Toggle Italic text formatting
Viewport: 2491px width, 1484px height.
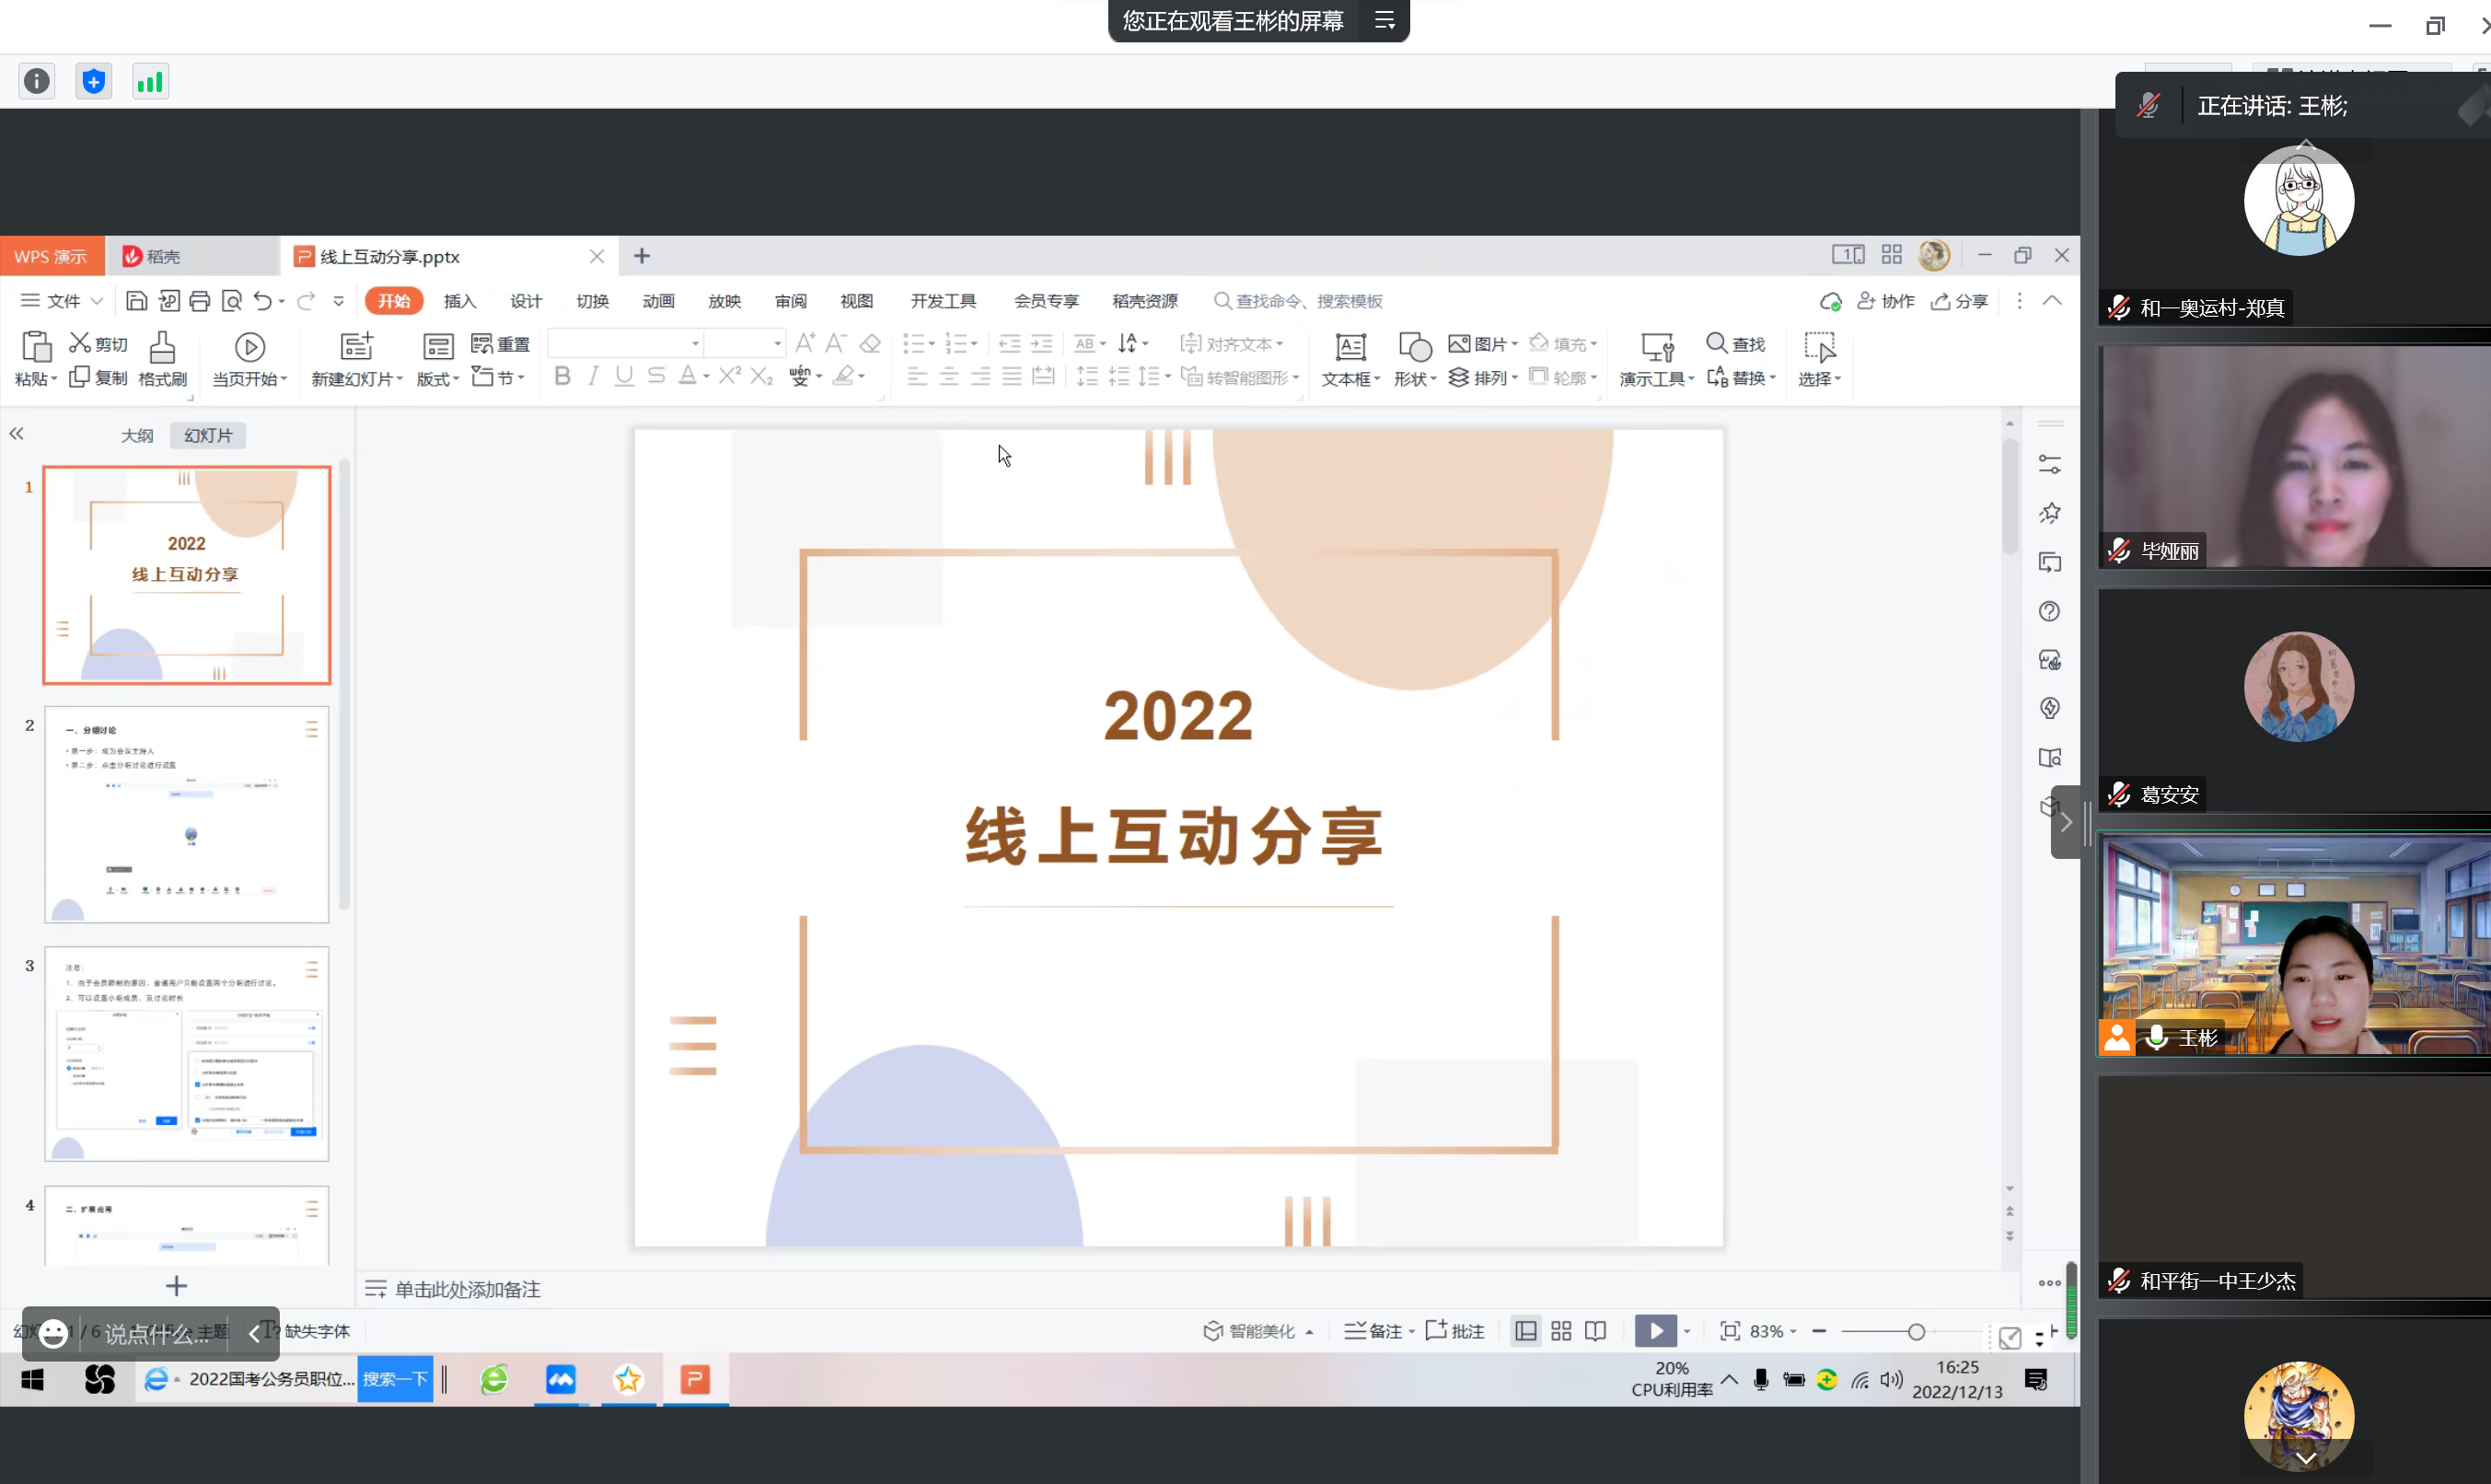coord(593,376)
